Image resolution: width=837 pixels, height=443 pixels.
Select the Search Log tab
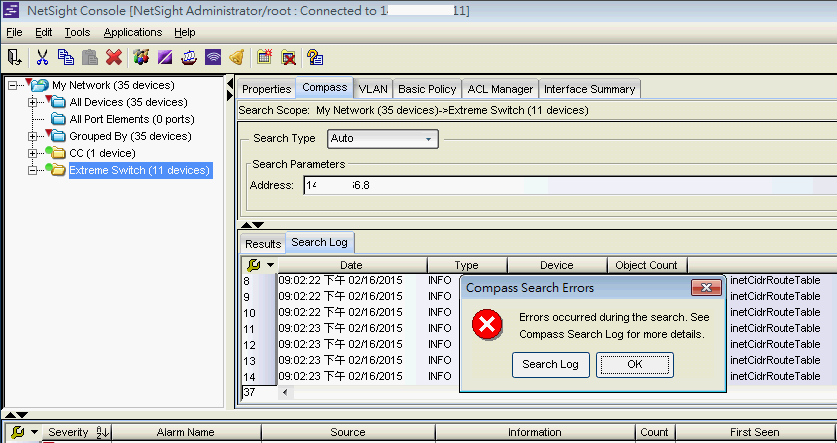pos(319,242)
